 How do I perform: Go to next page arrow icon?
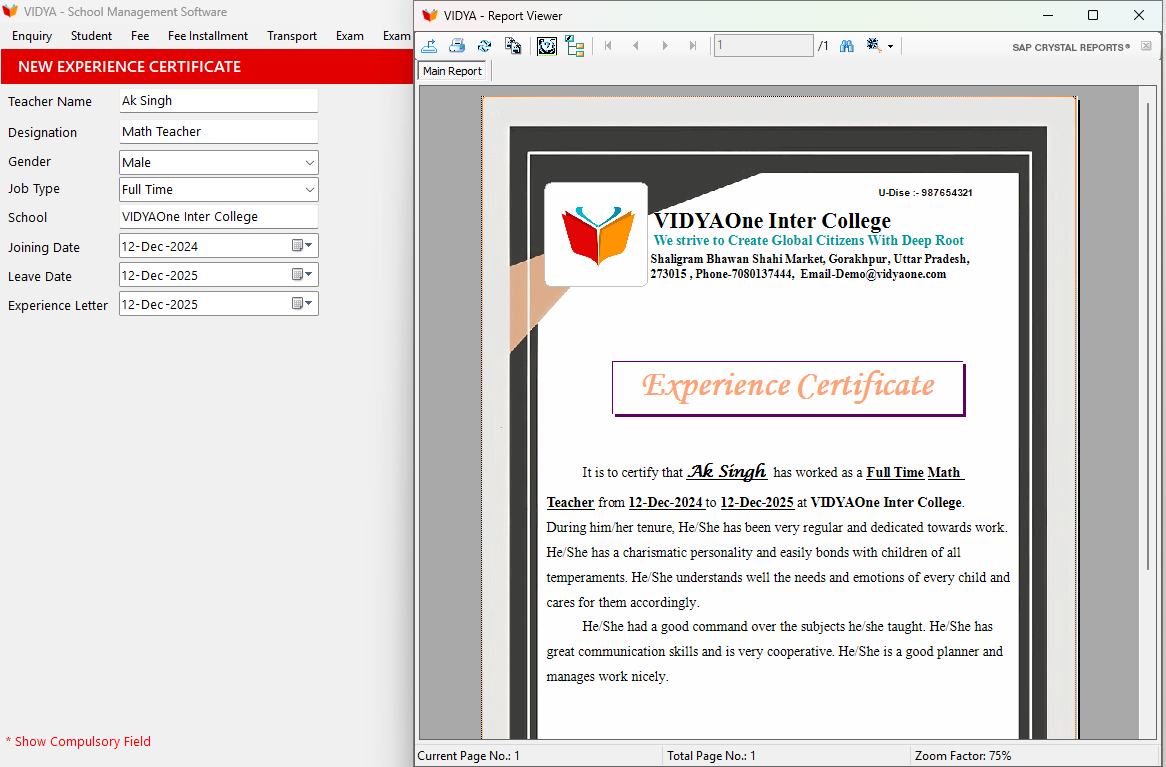(665, 46)
